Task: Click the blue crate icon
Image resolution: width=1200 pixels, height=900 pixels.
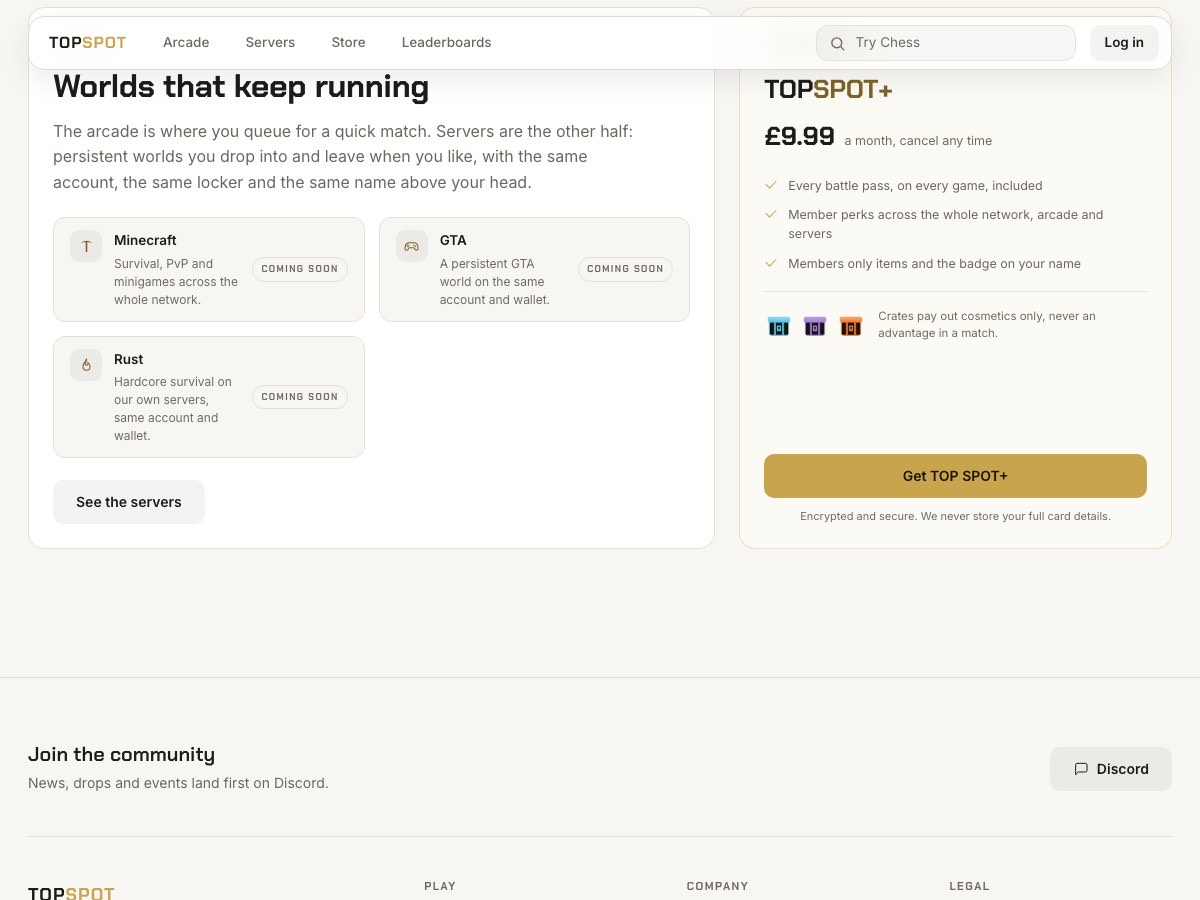Action: pos(779,325)
